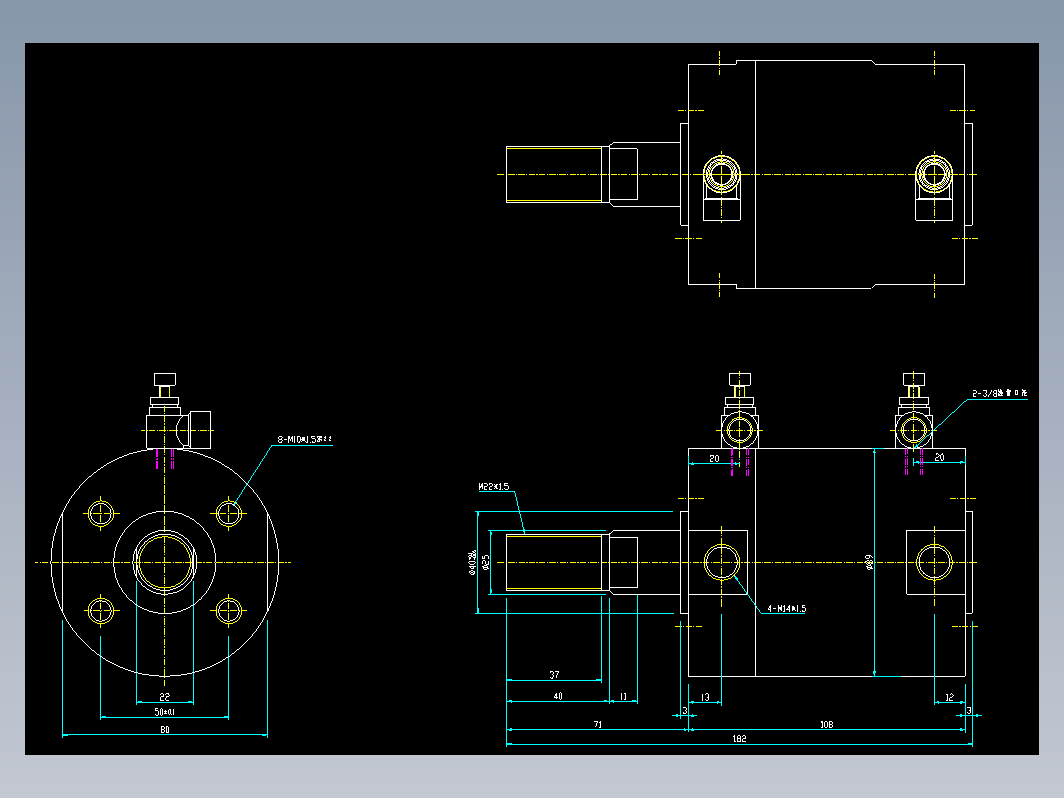1064x798 pixels.
Task: Select the 8-M10×1.5 hole callout
Action: 305,440
